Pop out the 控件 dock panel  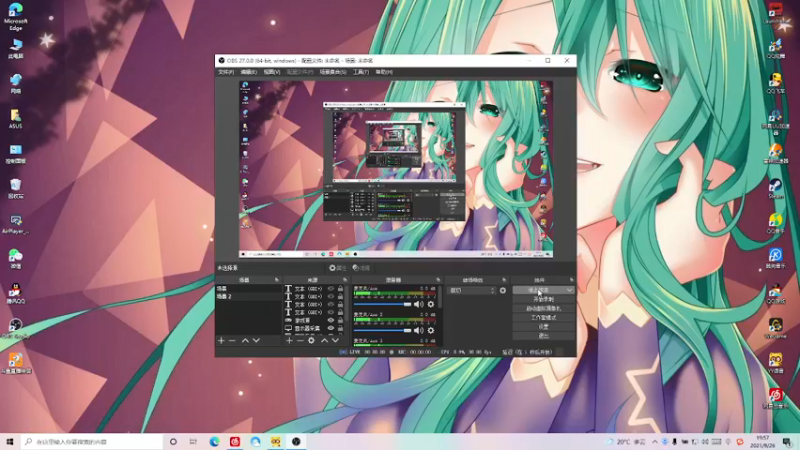(x=571, y=280)
